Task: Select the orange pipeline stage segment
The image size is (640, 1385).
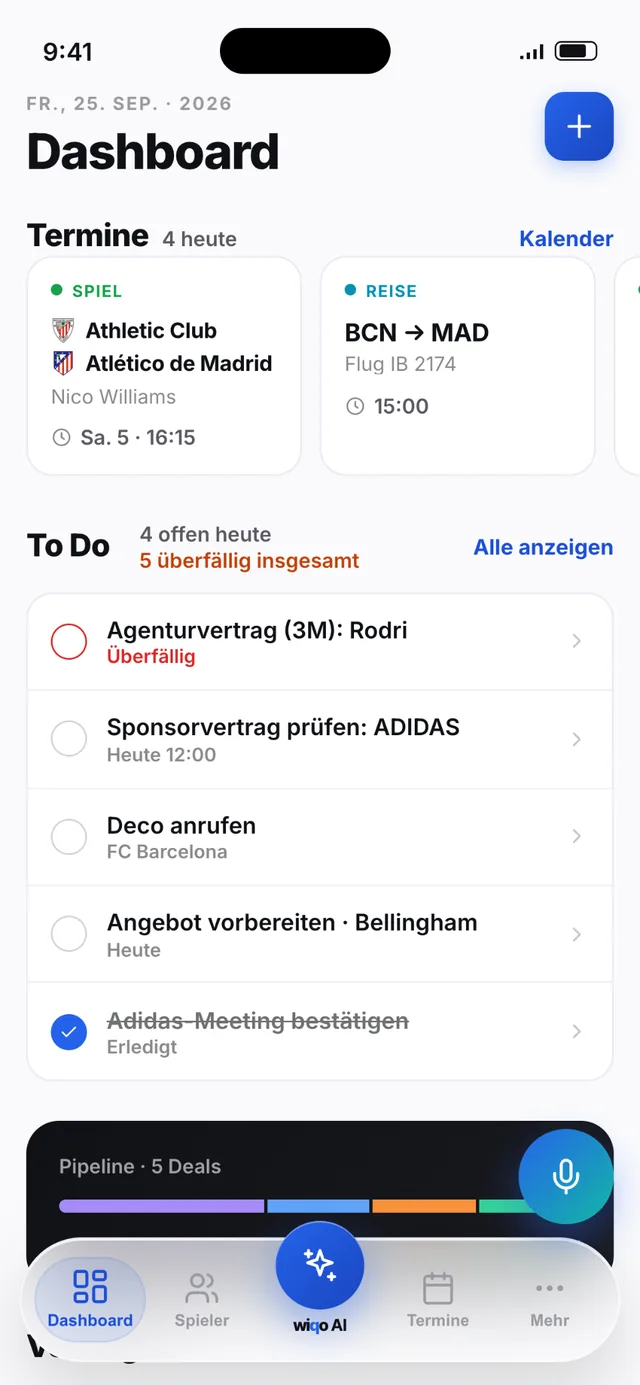Action: pyautogui.click(x=424, y=1206)
